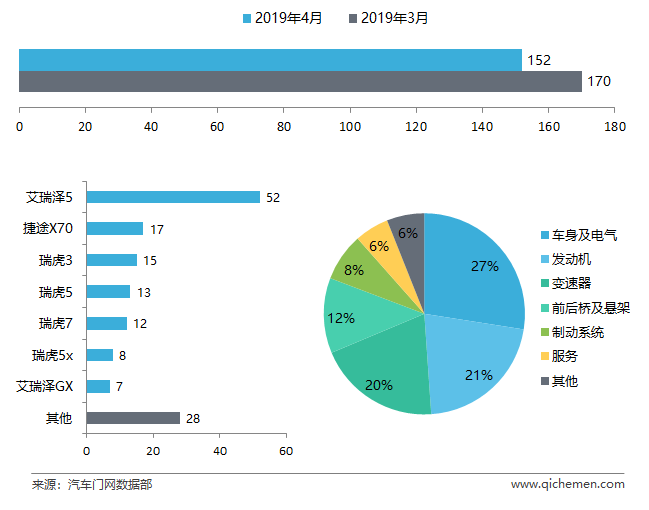
Task: Click the 60 tick label on lower axis
Action: pos(286,451)
